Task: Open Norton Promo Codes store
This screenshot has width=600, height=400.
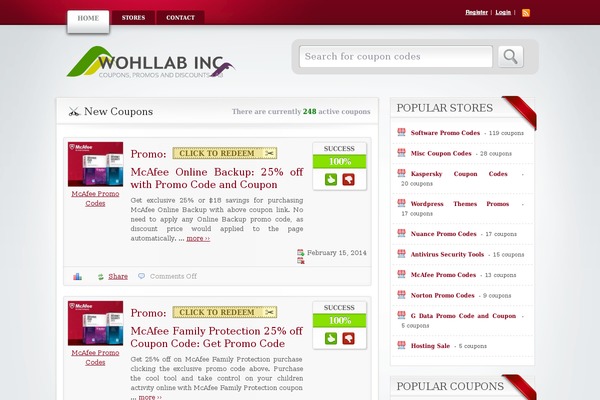Action: pyautogui.click(x=442, y=296)
